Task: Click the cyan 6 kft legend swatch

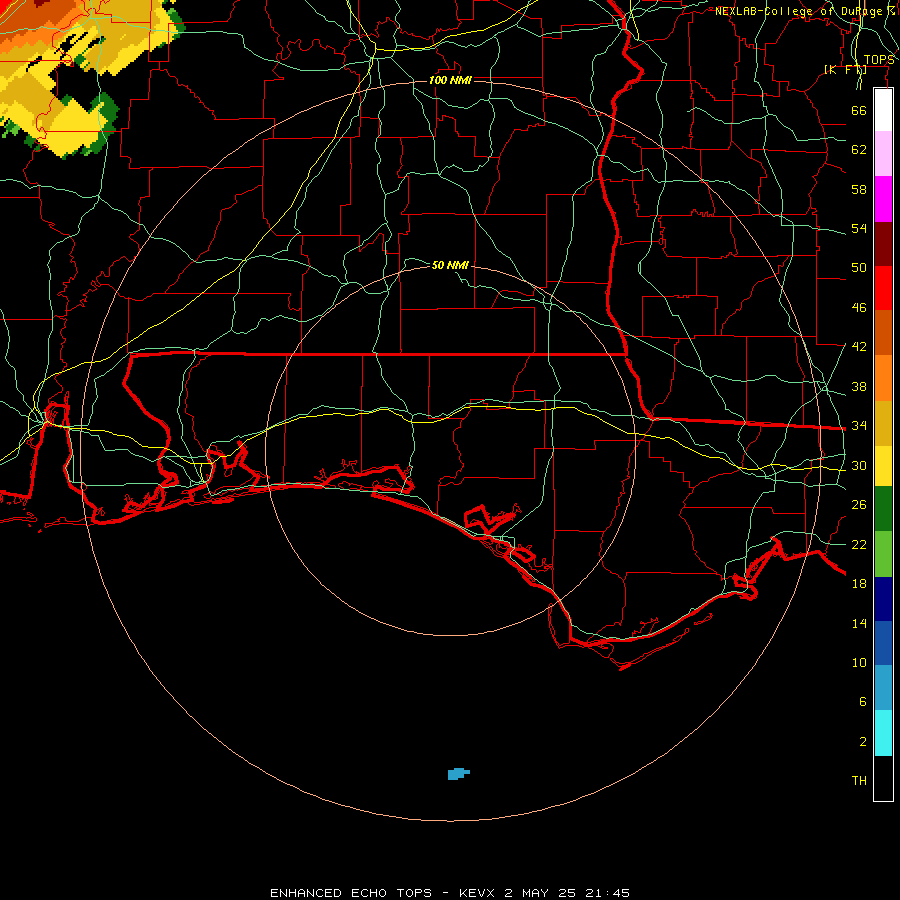Action: pyautogui.click(x=883, y=733)
